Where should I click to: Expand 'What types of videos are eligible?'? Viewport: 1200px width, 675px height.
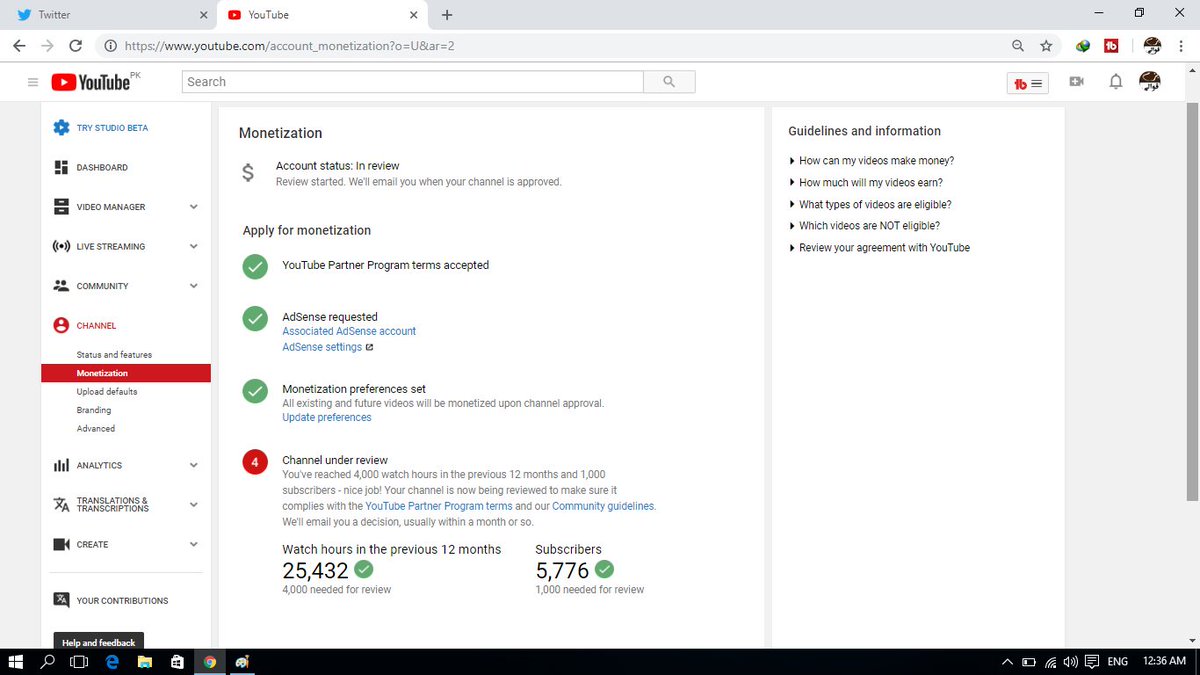870,205
